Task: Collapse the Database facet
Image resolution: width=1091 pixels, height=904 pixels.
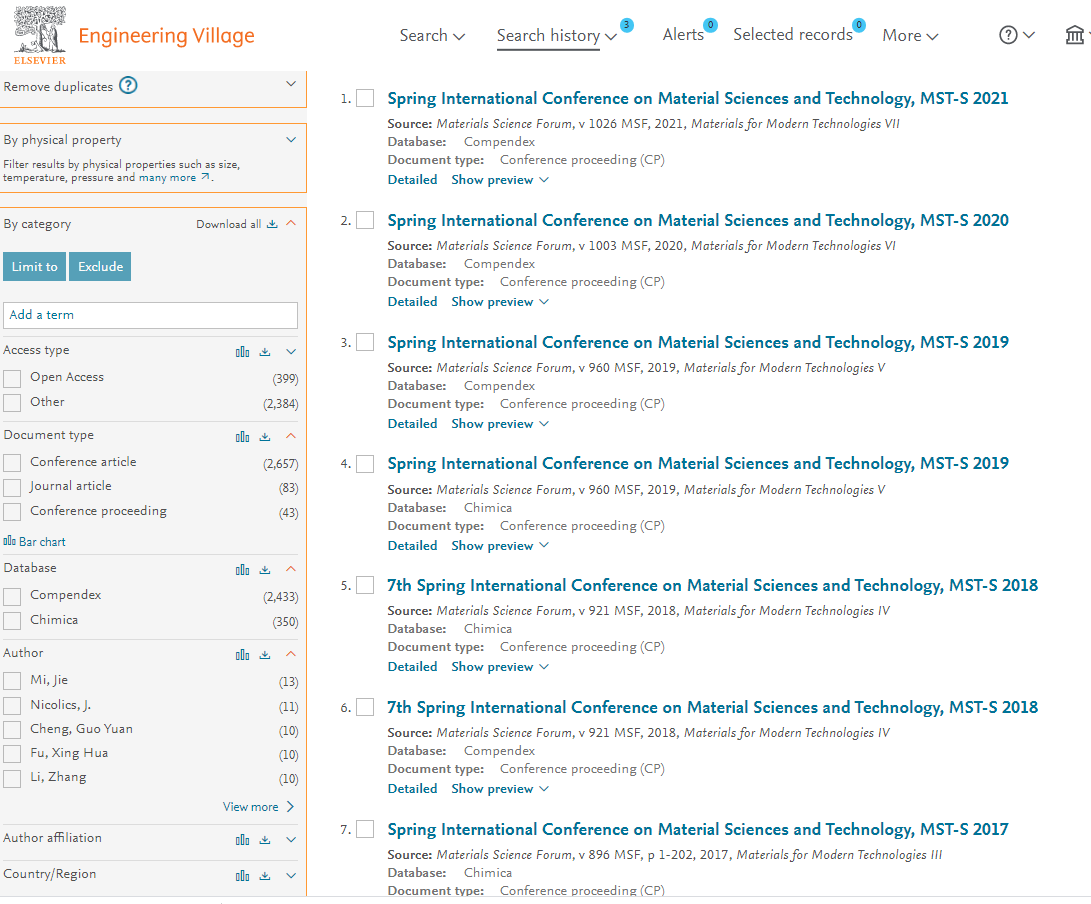Action: [291, 569]
